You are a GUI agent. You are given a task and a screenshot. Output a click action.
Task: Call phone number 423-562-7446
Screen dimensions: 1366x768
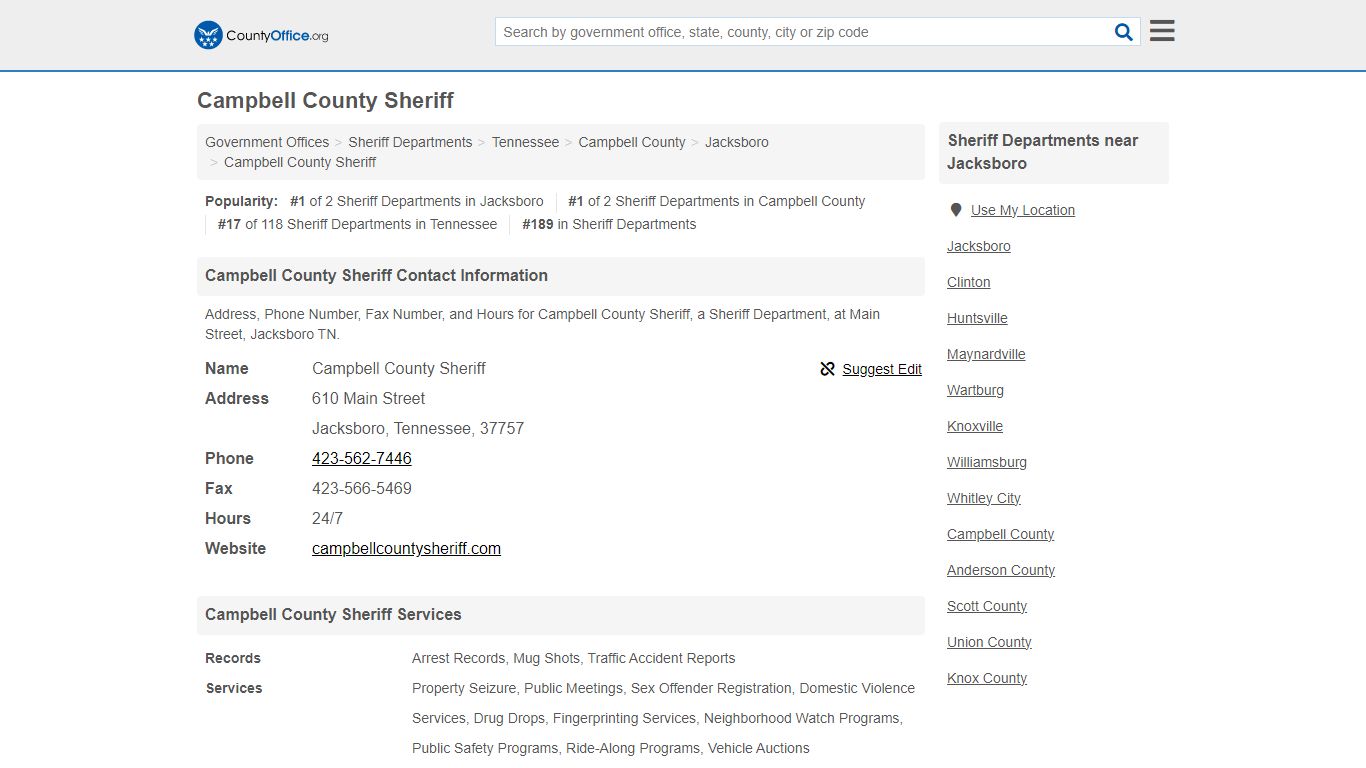(362, 458)
